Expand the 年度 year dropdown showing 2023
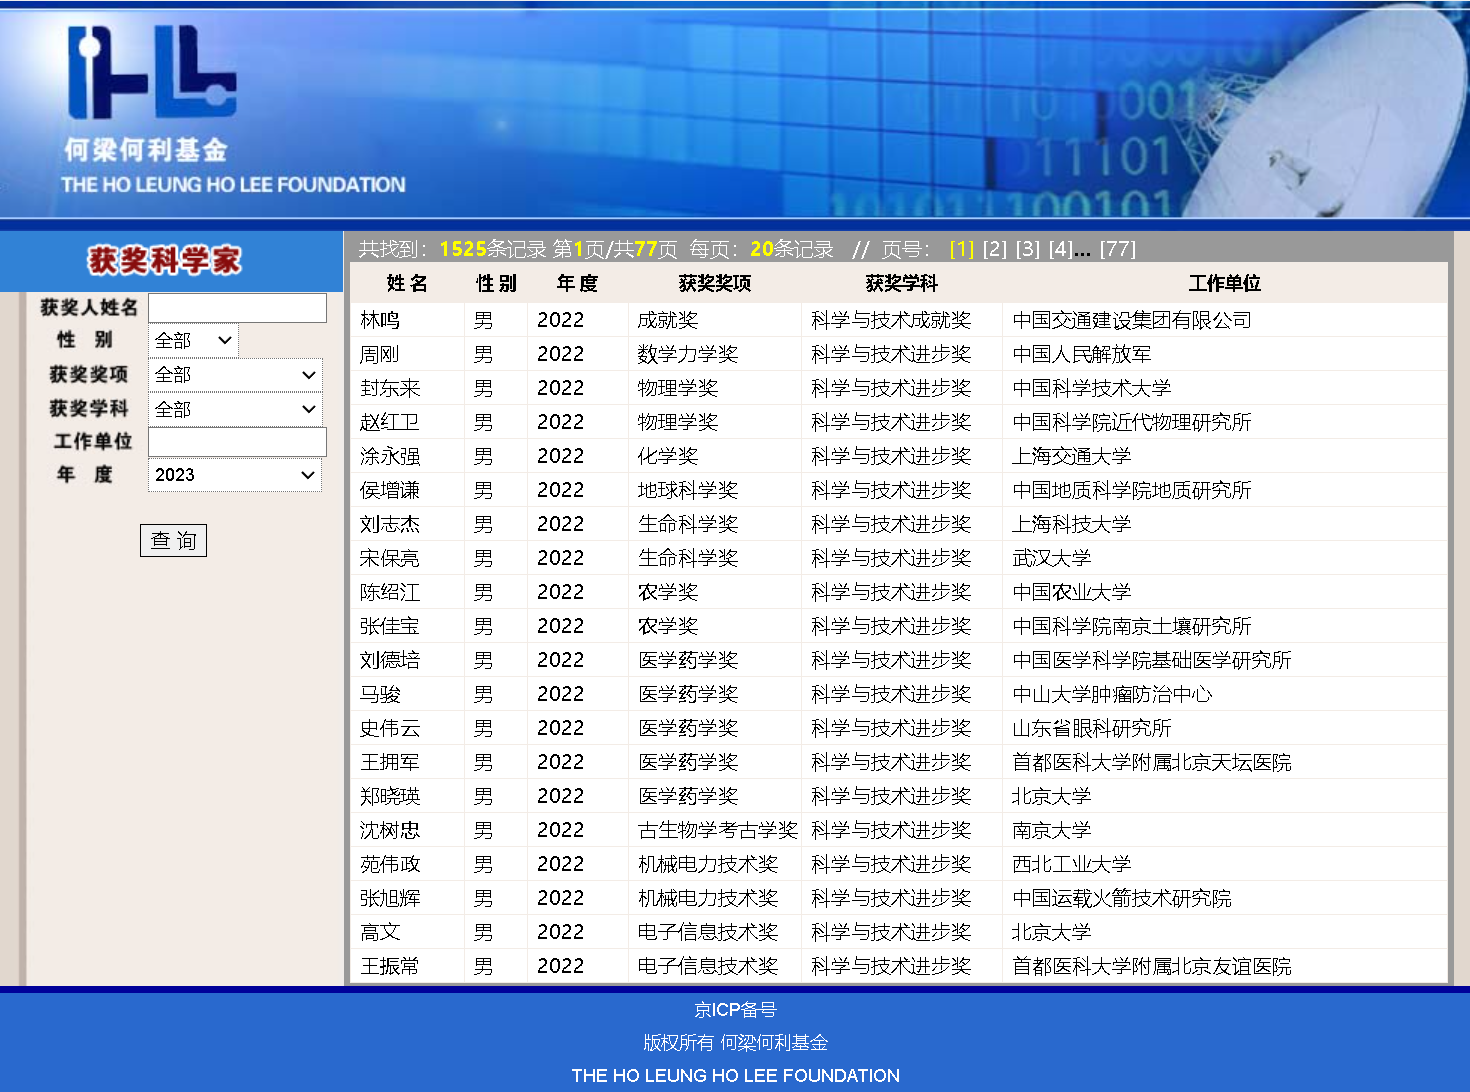Viewport: 1470px width, 1092px height. pyautogui.click(x=235, y=475)
